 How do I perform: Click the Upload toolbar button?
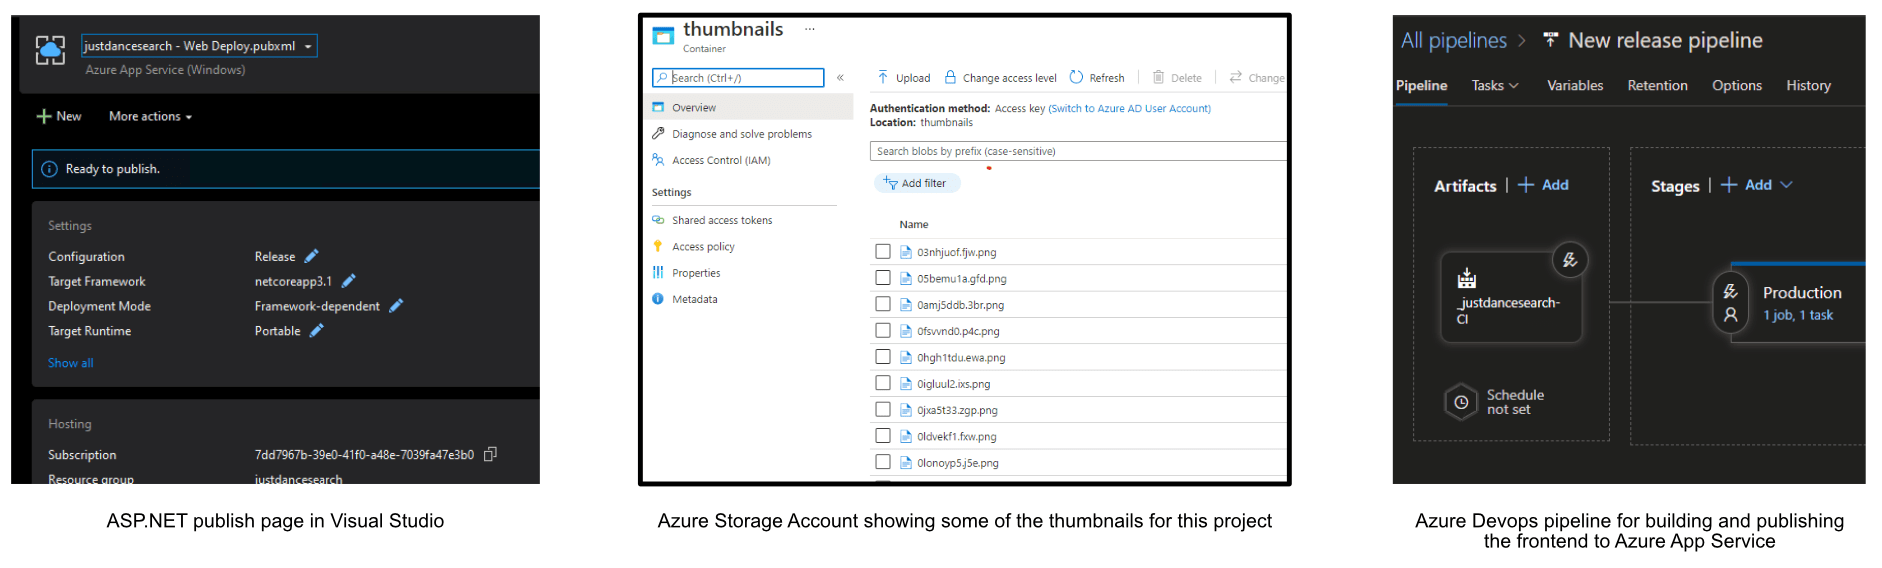coord(903,77)
